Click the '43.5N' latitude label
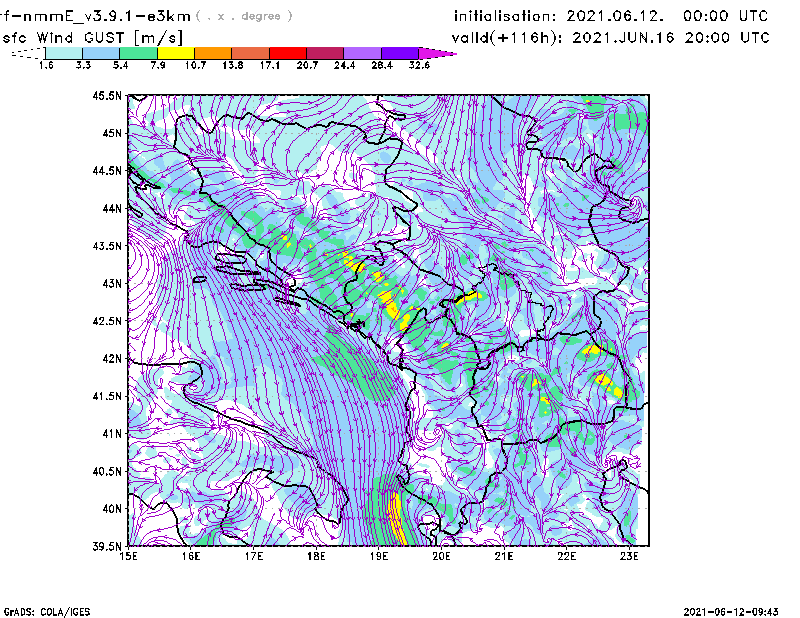 click(x=107, y=246)
